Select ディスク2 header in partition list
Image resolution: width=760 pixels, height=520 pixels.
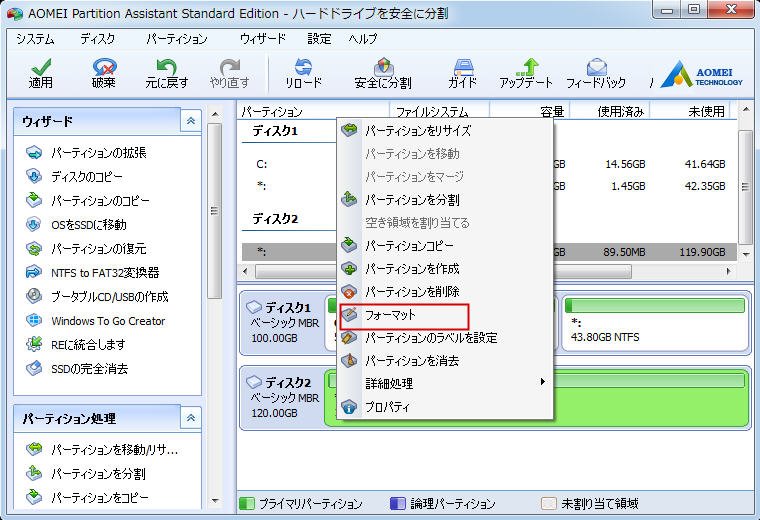275,219
